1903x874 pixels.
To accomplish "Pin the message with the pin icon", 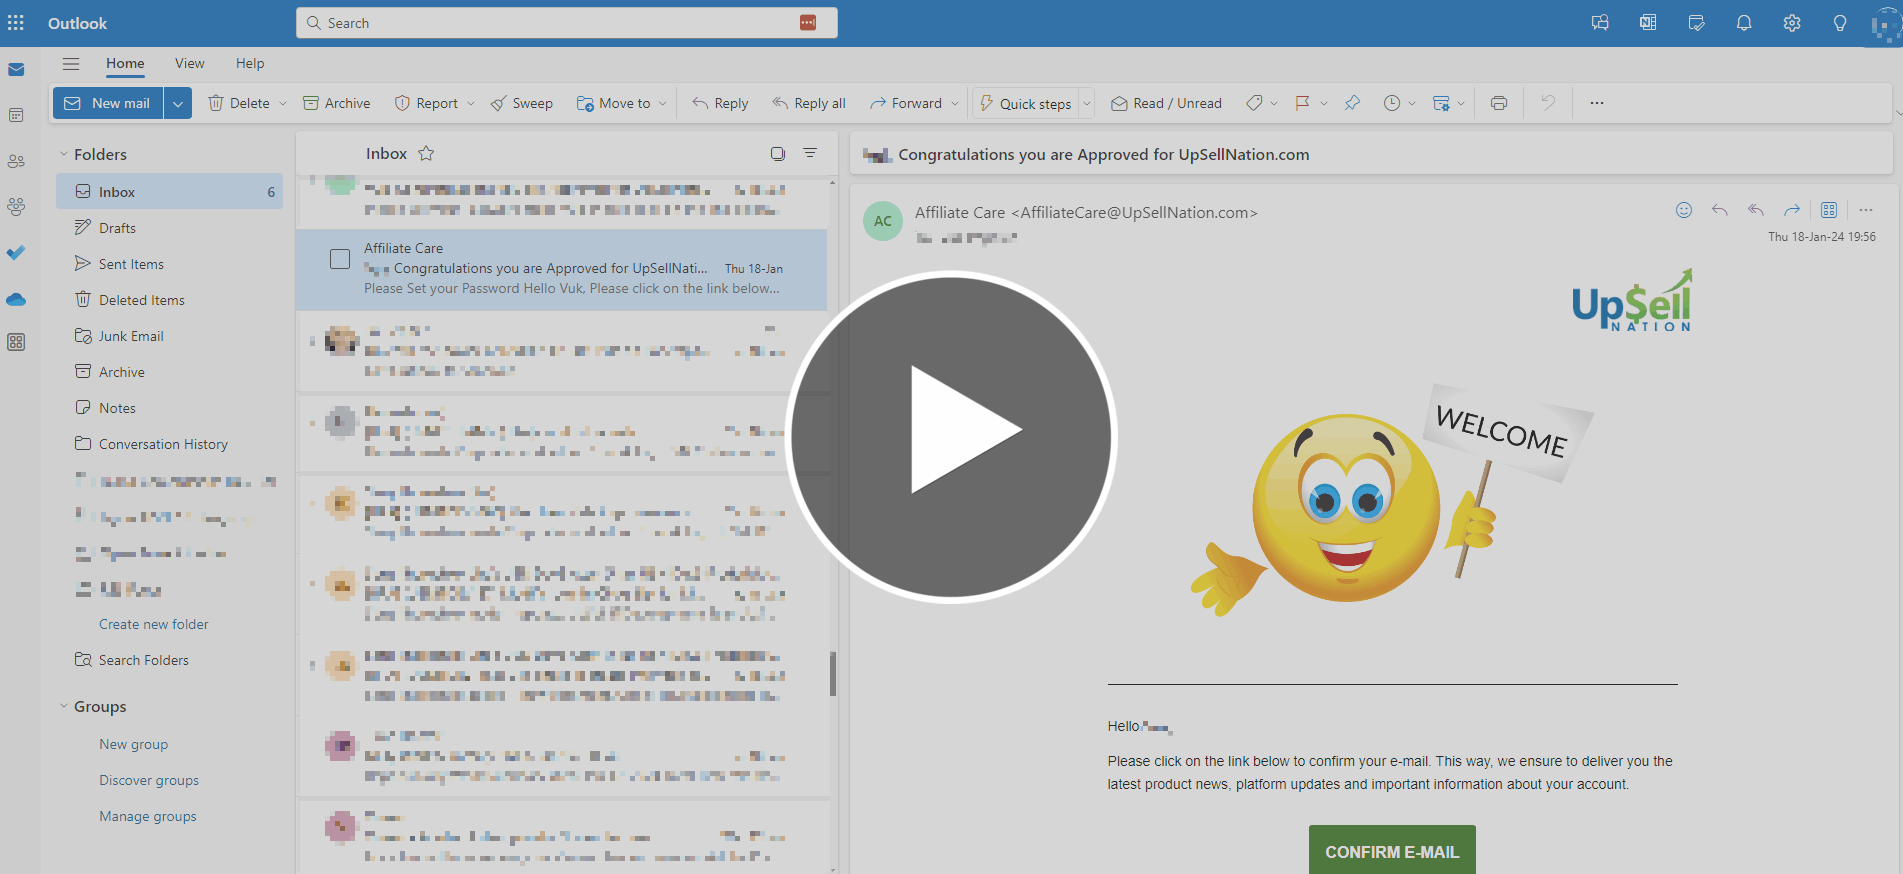I will click(1352, 103).
